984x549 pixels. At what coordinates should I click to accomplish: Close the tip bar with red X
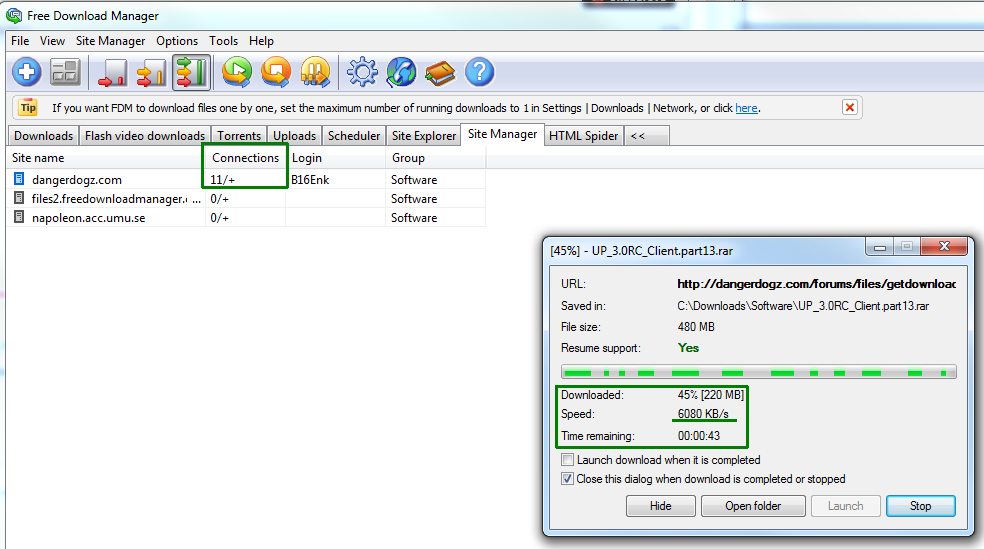[850, 107]
